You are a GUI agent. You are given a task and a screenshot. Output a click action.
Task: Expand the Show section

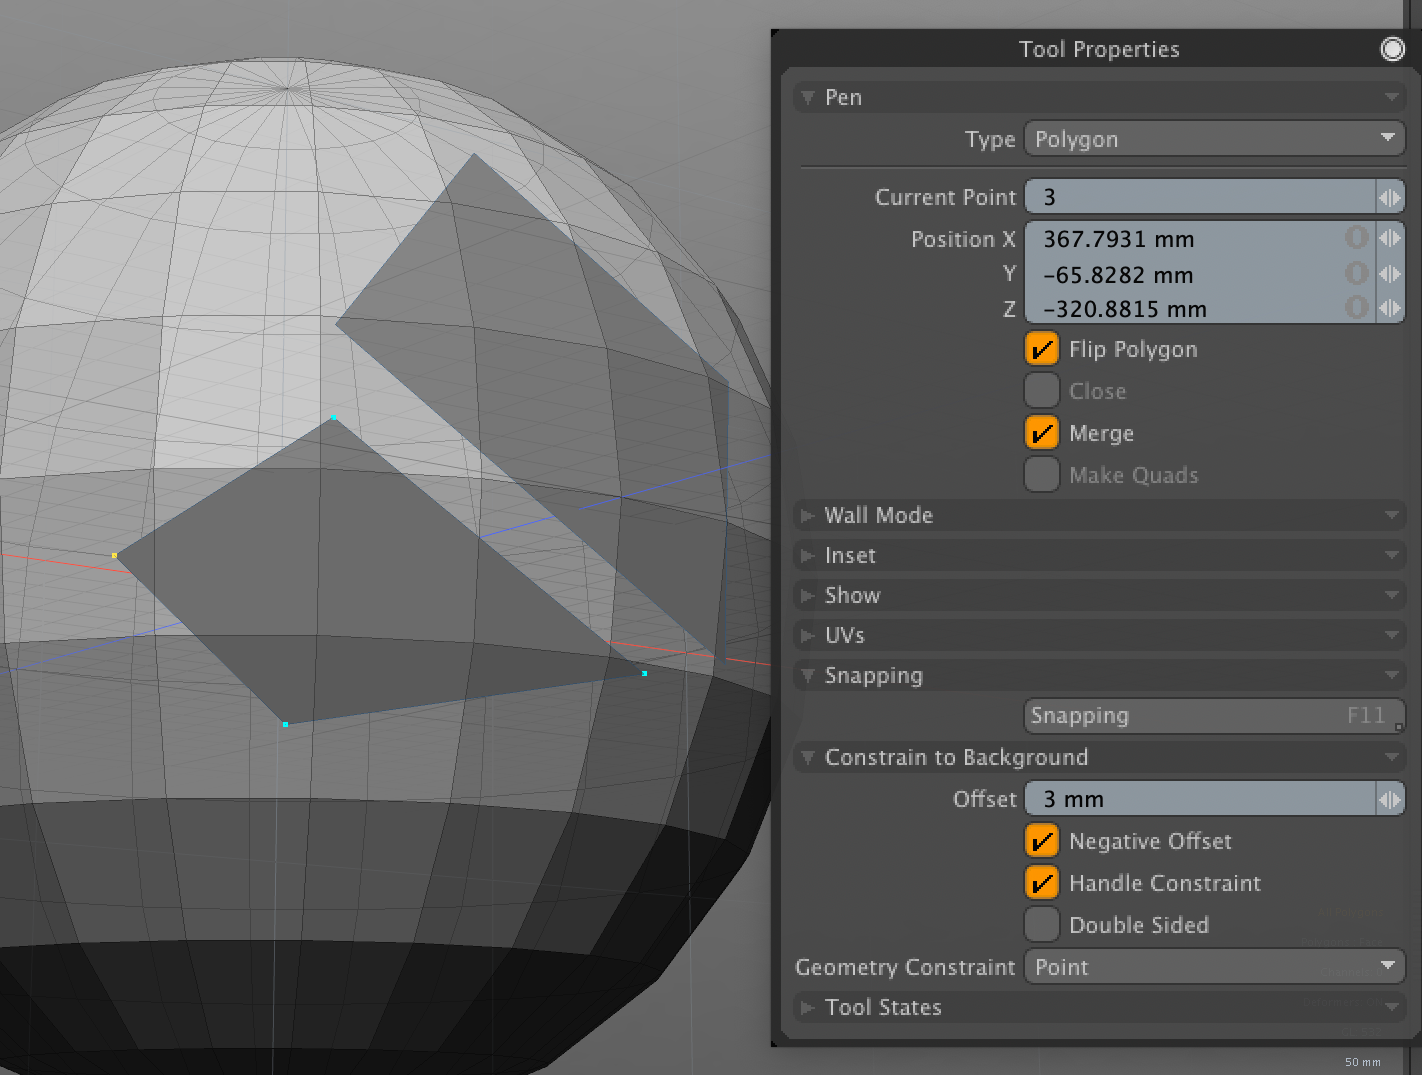click(x=808, y=595)
